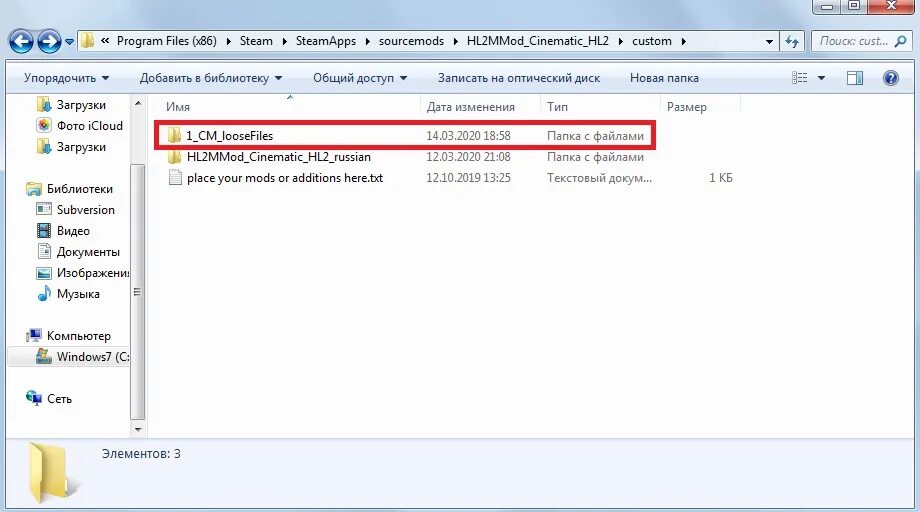
Task: Select the 1_CM_looseFiles folder
Action: point(230,136)
